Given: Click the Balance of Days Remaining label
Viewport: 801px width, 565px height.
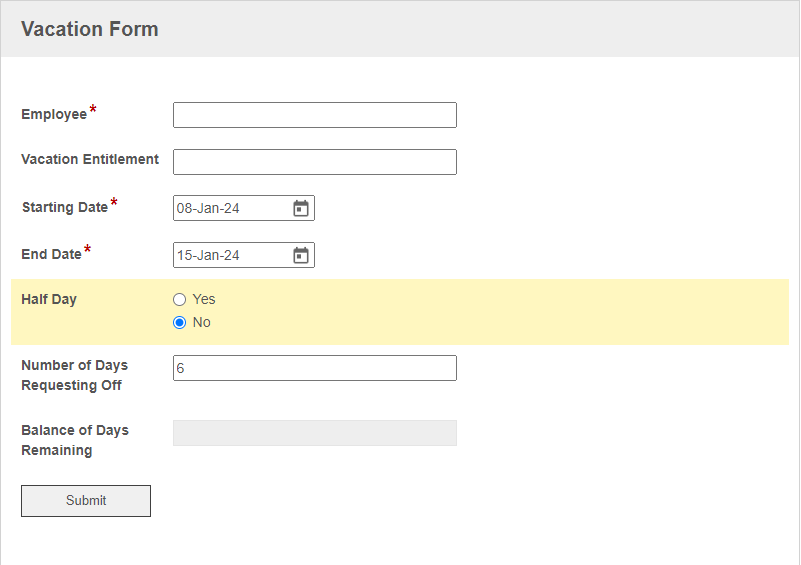Looking at the screenshot, I should pyautogui.click(x=74, y=440).
